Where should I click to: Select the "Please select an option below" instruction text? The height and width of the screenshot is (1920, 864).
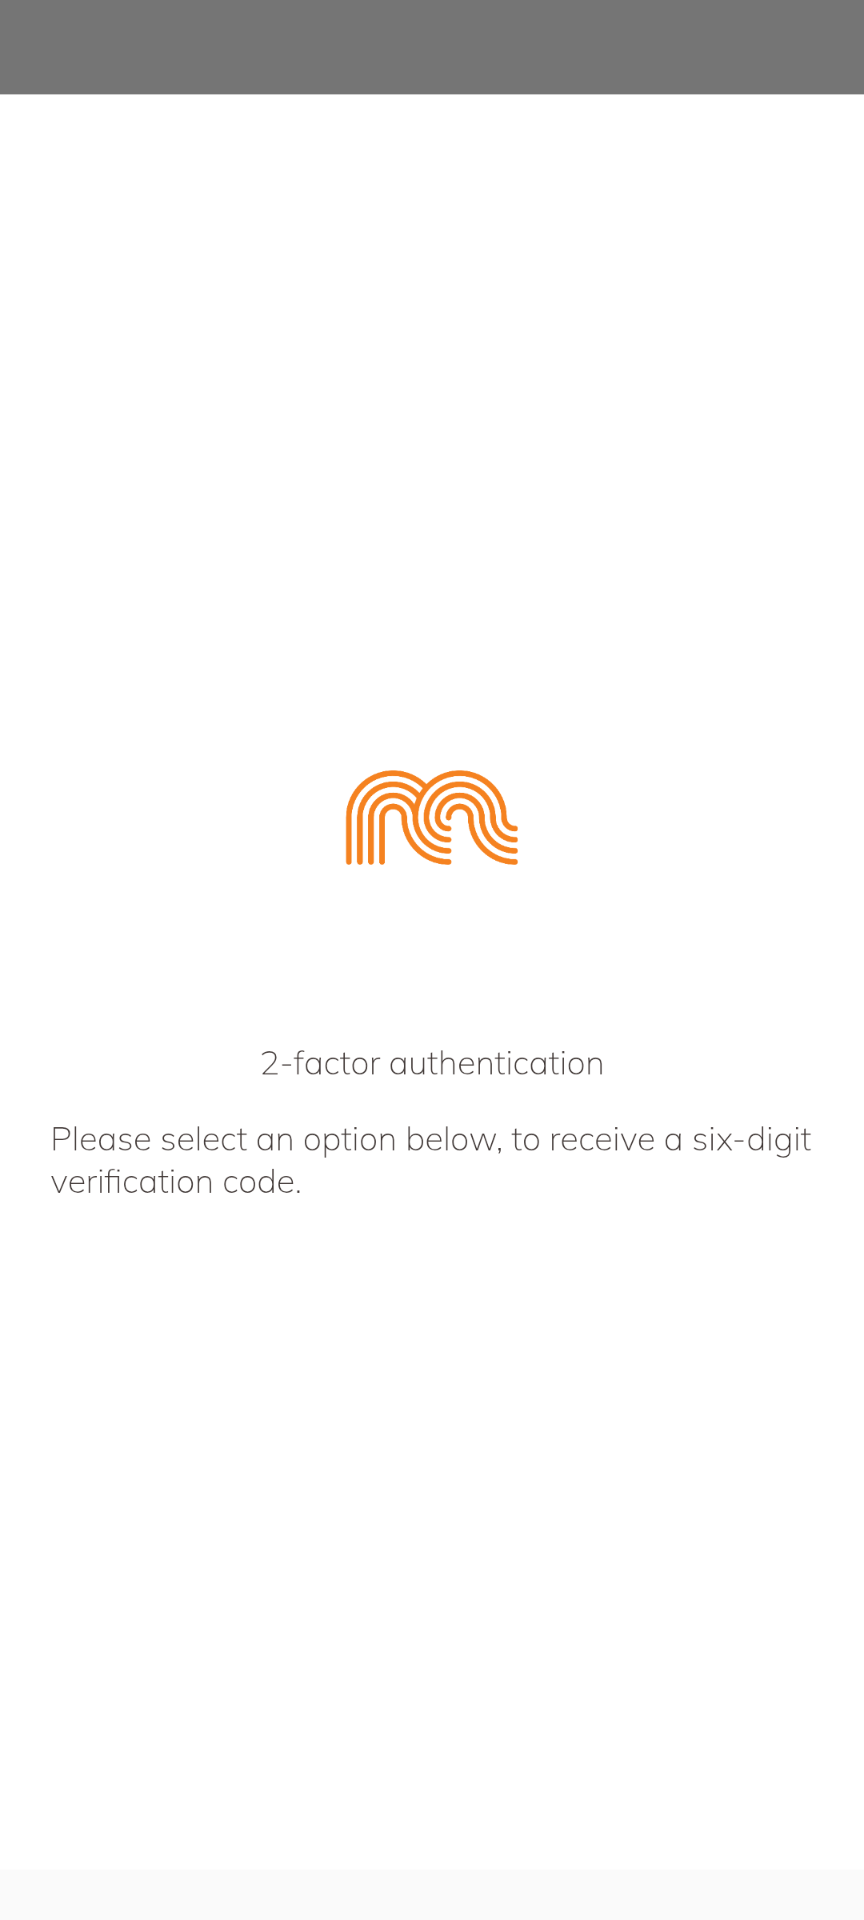[x=432, y=1160]
